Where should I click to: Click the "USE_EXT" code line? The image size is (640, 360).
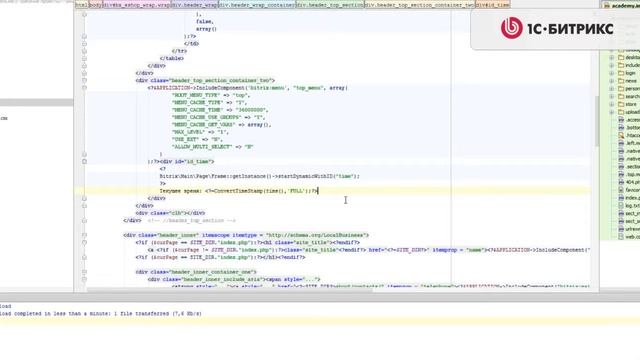pyautogui.click(x=197, y=139)
